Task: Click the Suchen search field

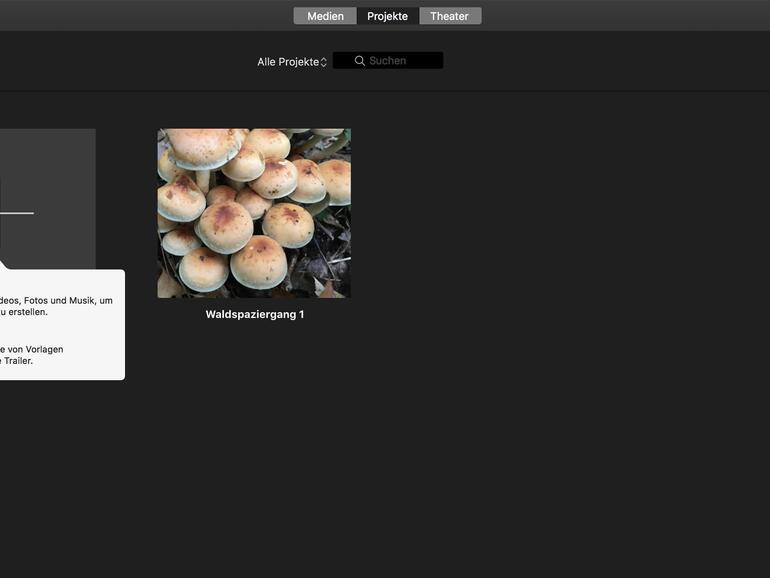Action: point(388,60)
